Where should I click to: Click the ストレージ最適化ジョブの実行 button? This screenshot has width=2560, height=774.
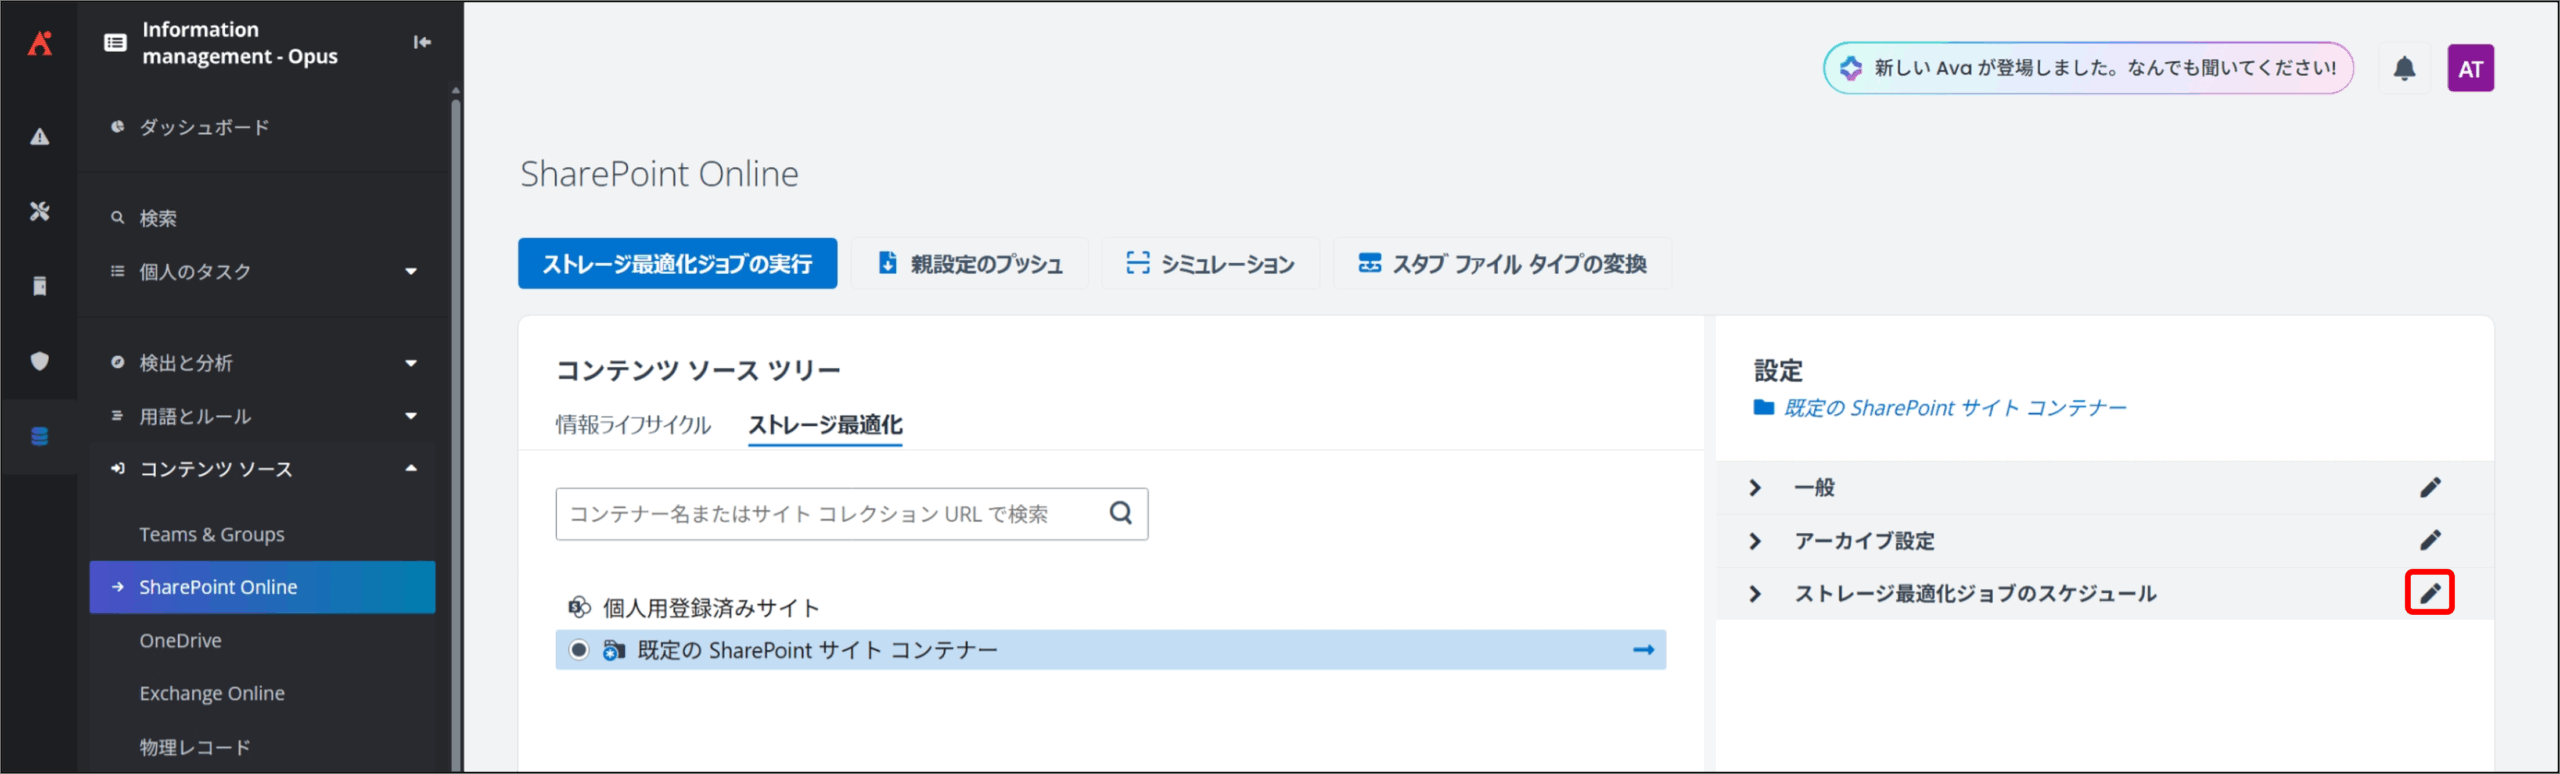click(x=677, y=264)
